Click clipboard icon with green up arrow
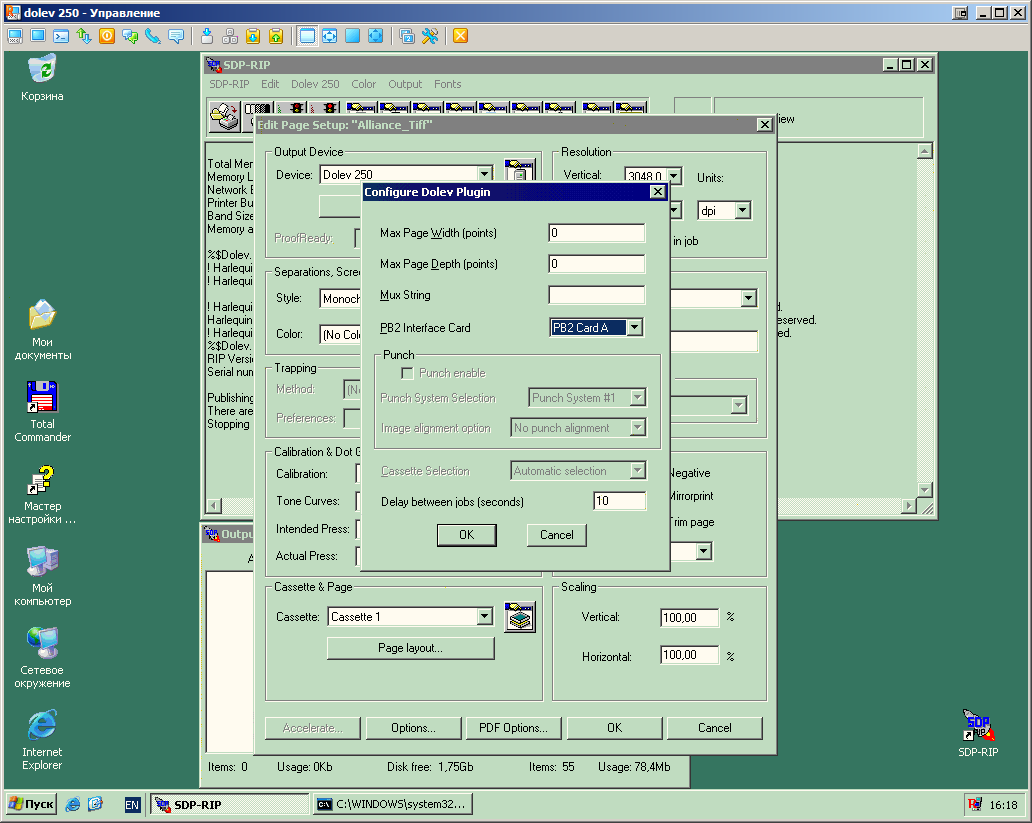Screen dimensions: 1032x823 (x=276, y=36)
